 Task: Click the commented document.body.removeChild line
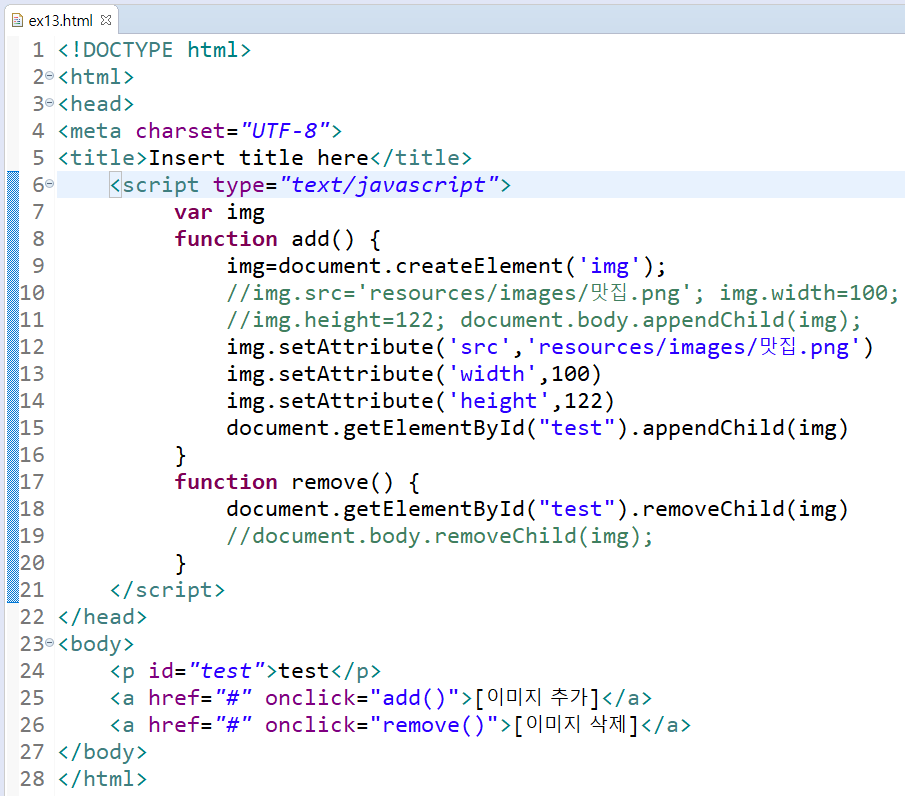440,536
